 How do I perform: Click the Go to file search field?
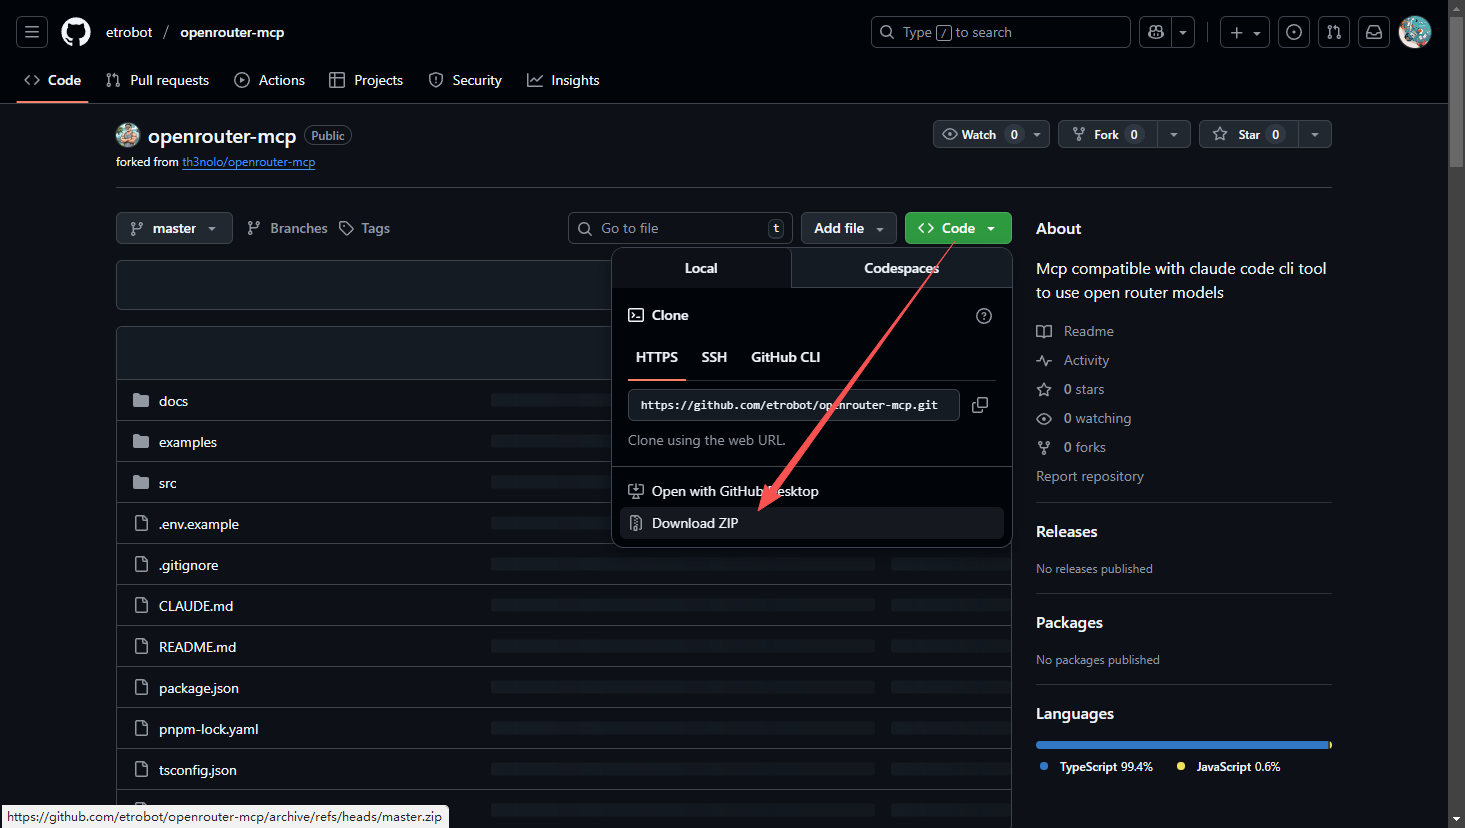(x=680, y=228)
